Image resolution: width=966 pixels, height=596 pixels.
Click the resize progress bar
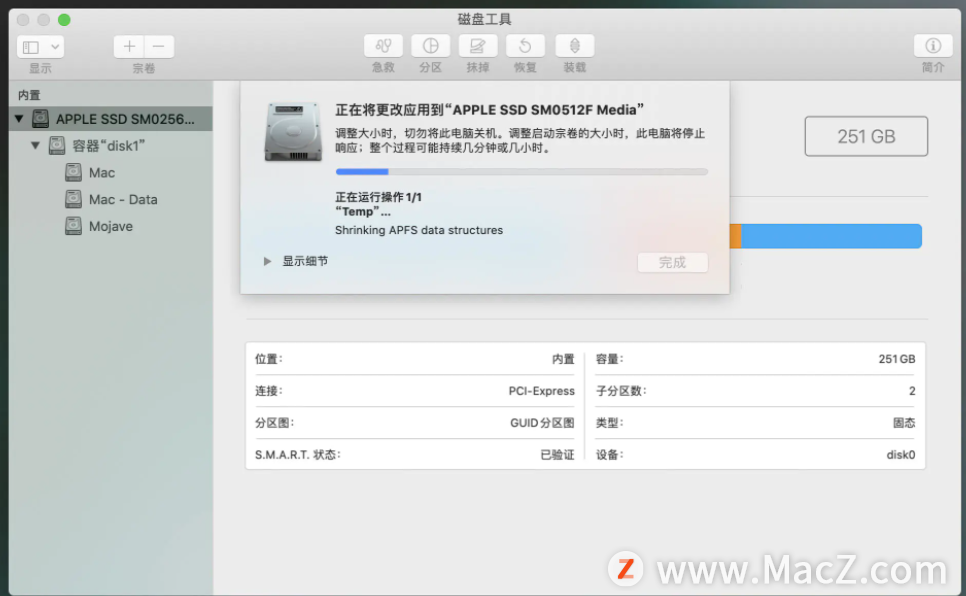521,172
